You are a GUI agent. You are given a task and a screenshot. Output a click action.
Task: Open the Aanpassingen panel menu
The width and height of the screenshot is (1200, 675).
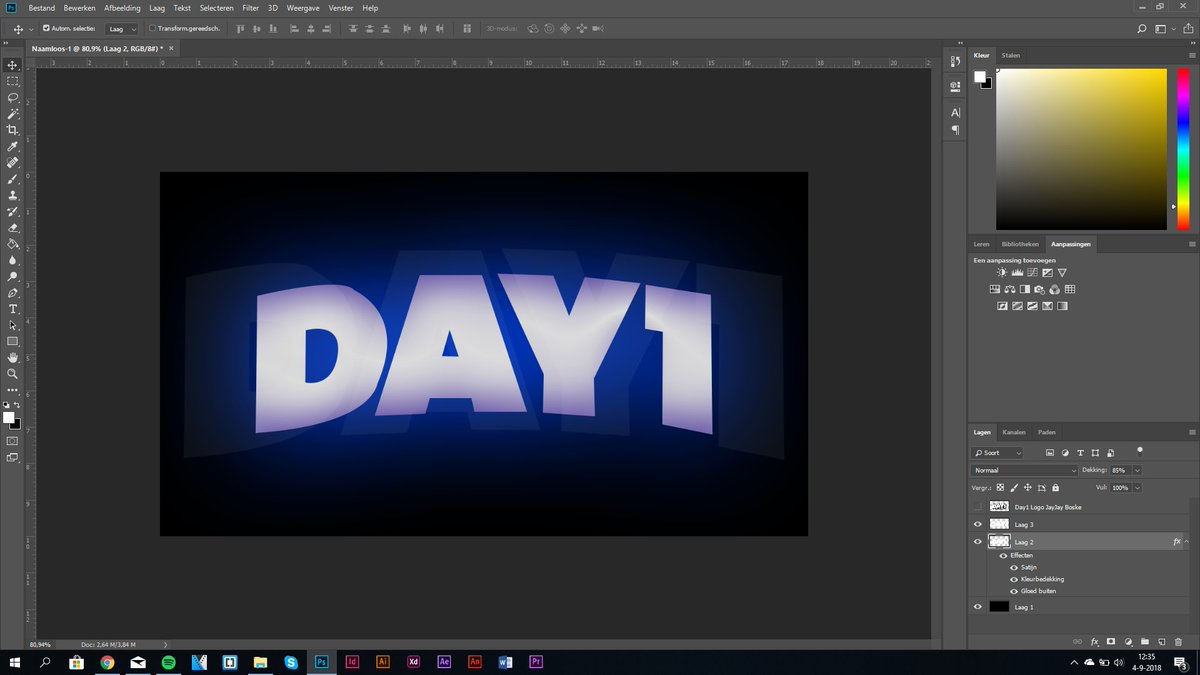click(x=1191, y=244)
